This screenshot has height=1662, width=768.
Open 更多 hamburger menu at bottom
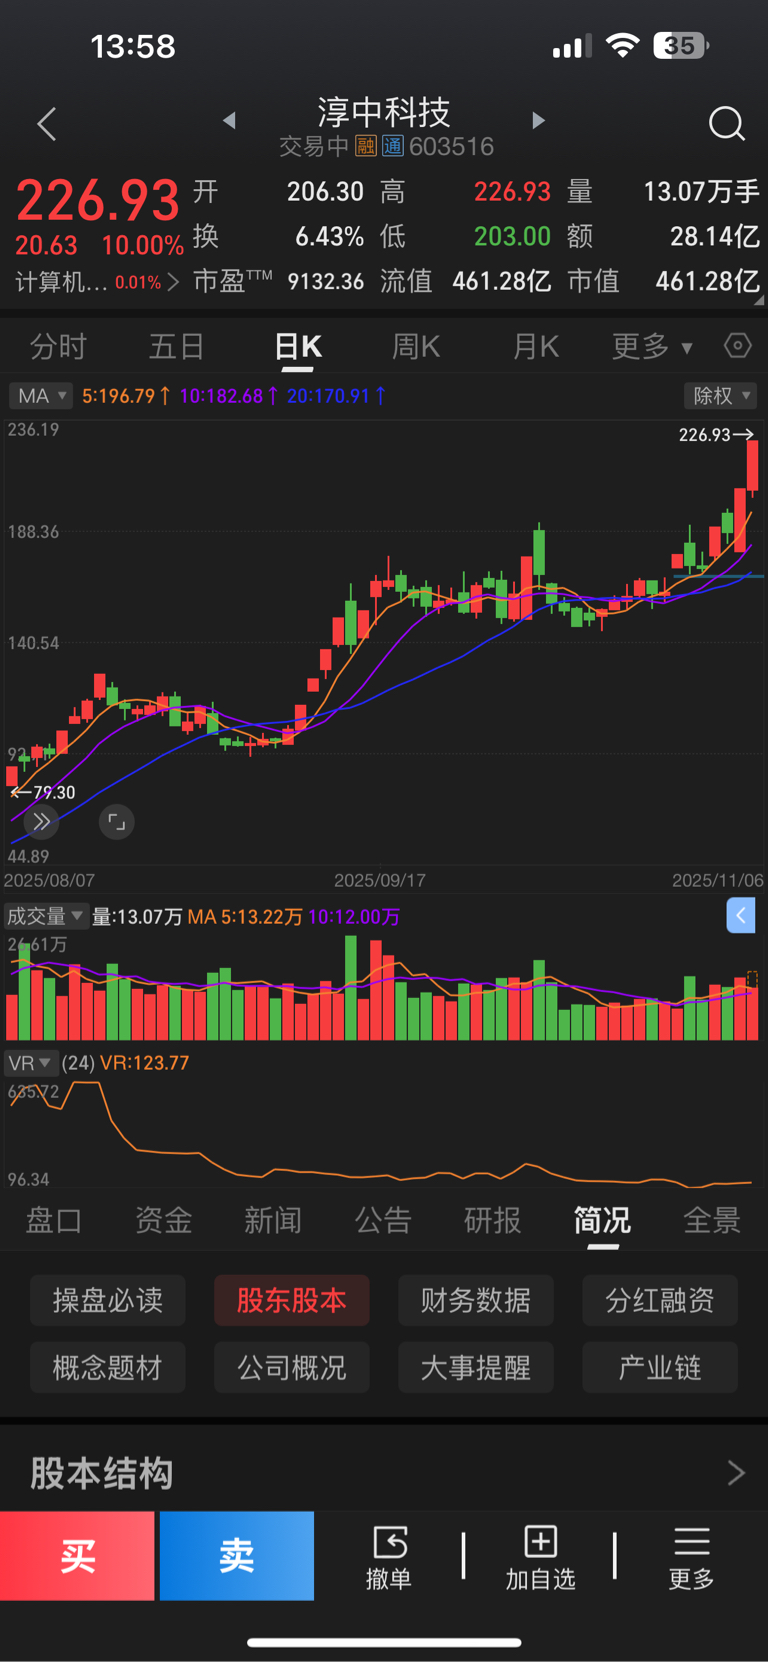click(691, 1557)
